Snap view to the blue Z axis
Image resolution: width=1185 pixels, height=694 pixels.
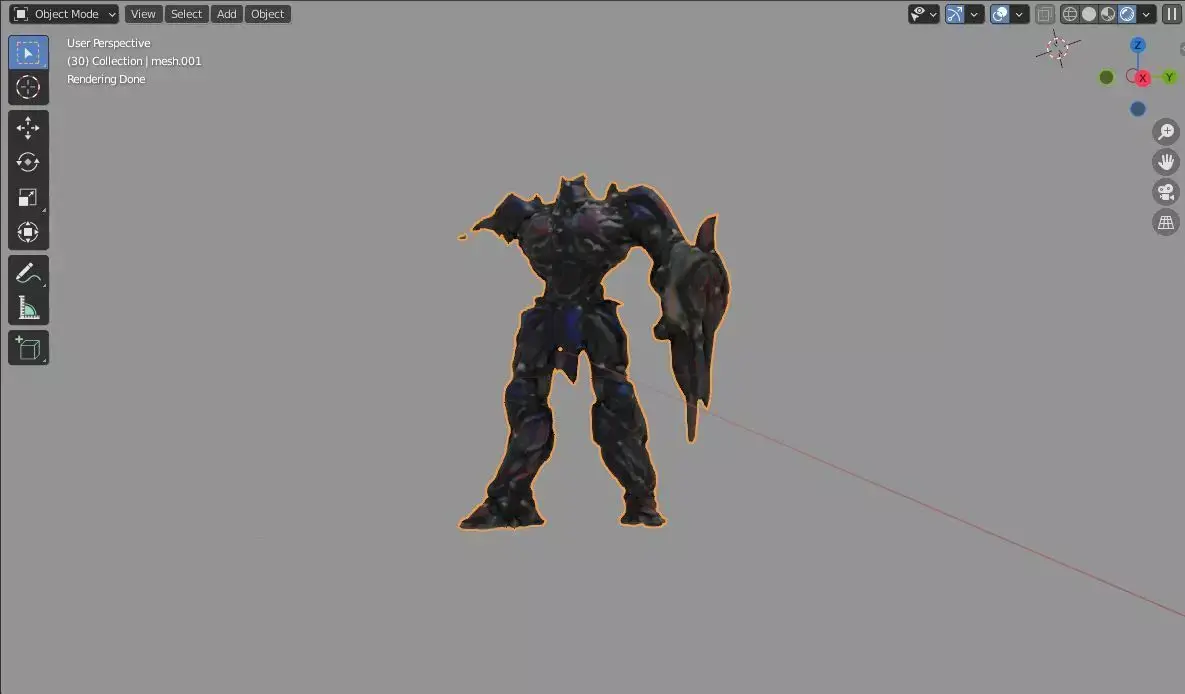point(1137,45)
